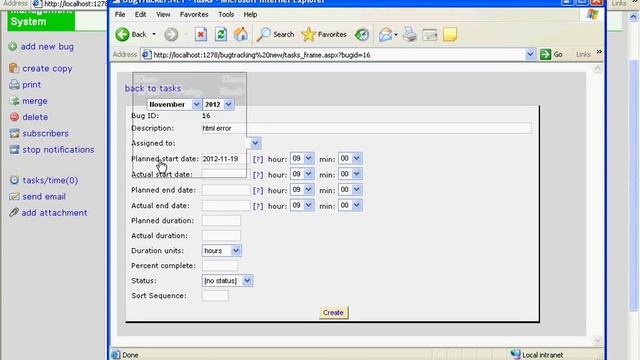Open the calendar year dropdown 2012
Screen dimensions: 640x360
pyautogui.click(x=218, y=104)
